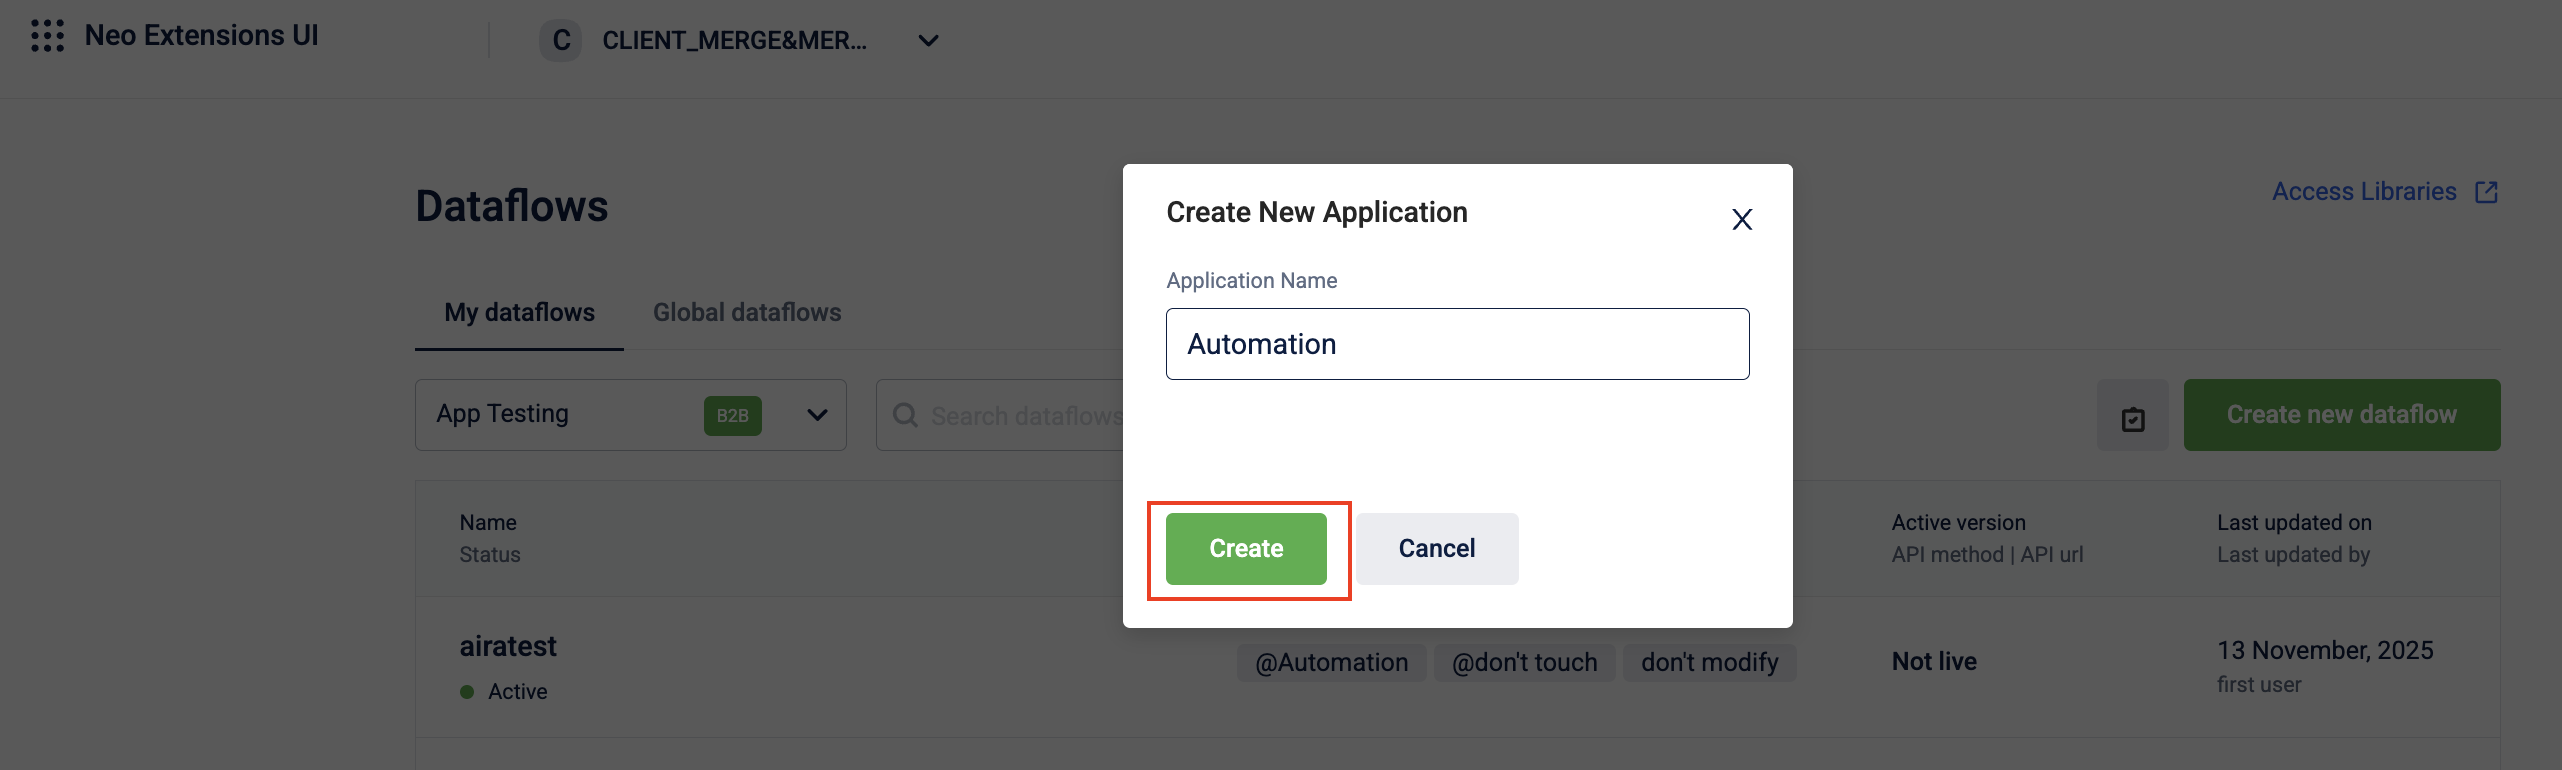This screenshot has width=2562, height=770.
Task: Cancel the new application dialog
Action: pyautogui.click(x=1437, y=549)
